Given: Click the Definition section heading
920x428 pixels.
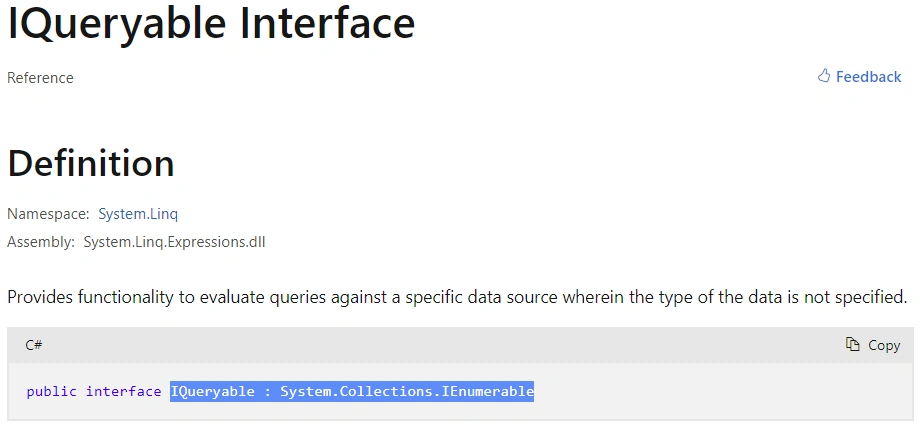Looking at the screenshot, I should click(x=91, y=163).
